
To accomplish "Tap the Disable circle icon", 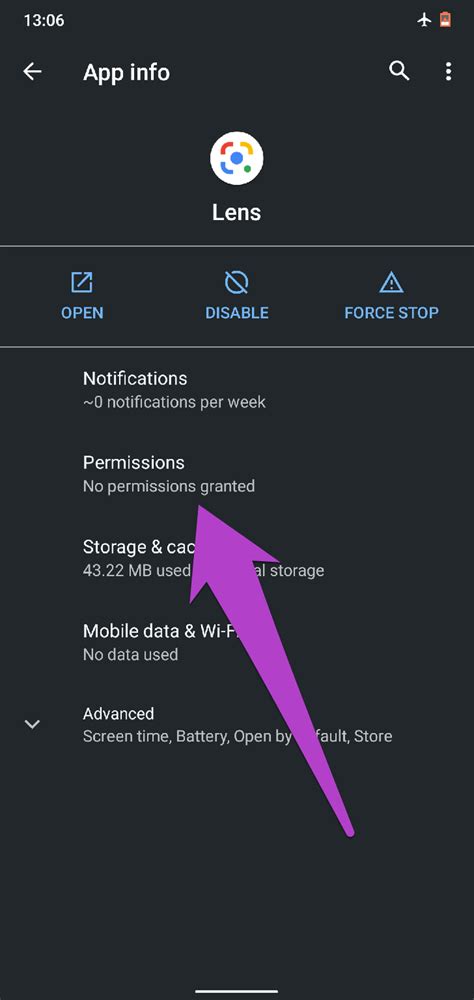I will (237, 282).
